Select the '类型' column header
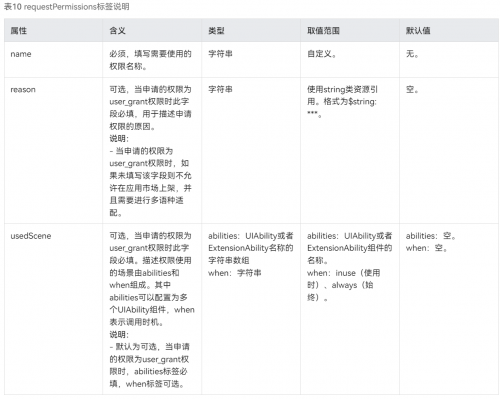The height and width of the screenshot is (399, 500). tap(216, 31)
